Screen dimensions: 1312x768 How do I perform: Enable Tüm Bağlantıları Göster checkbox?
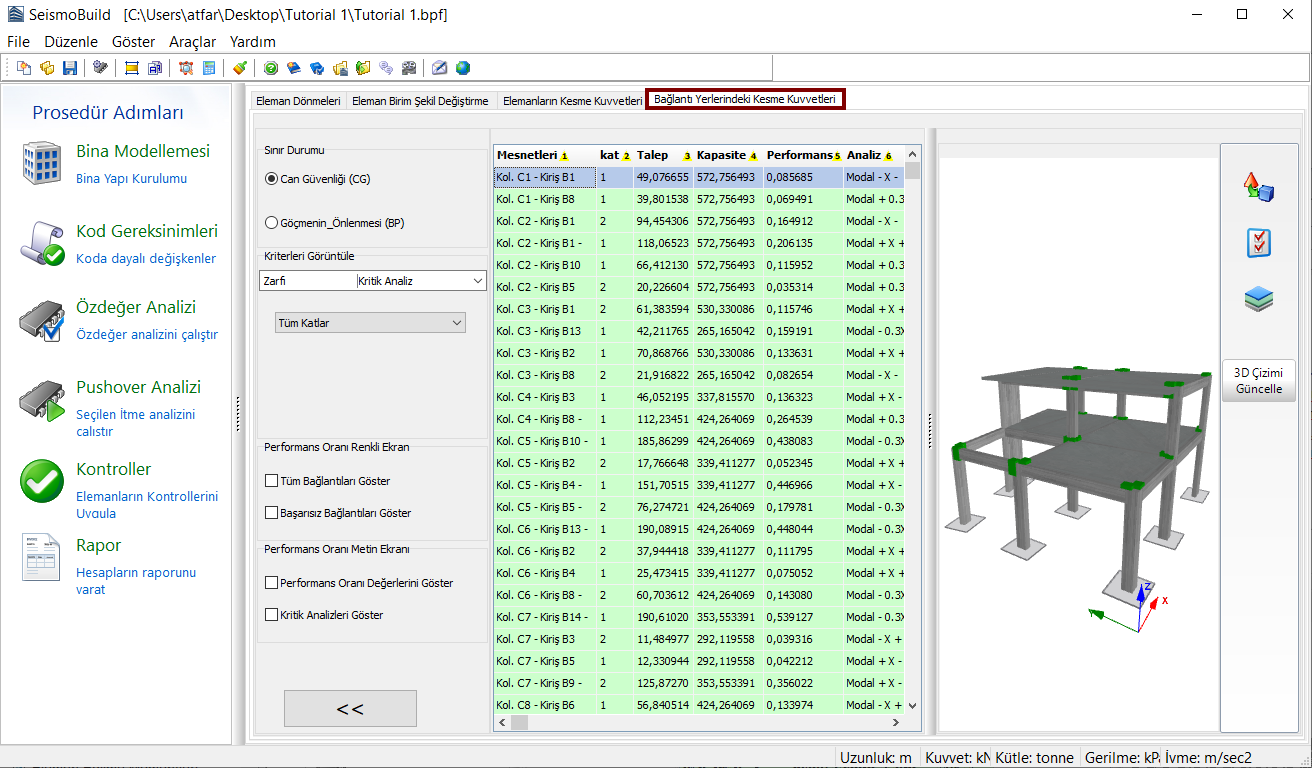pos(272,481)
